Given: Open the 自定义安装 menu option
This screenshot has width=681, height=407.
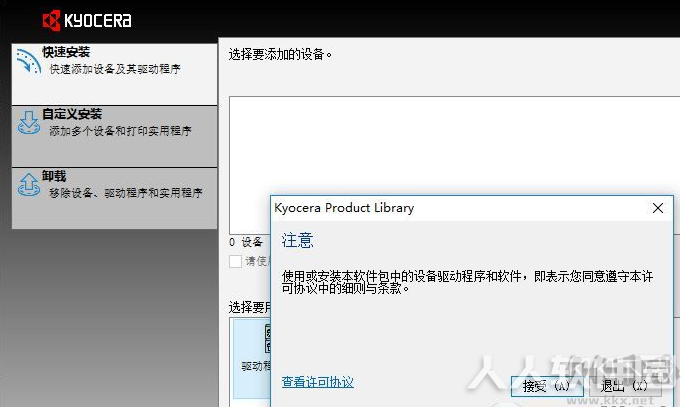Looking at the screenshot, I should coord(115,136).
